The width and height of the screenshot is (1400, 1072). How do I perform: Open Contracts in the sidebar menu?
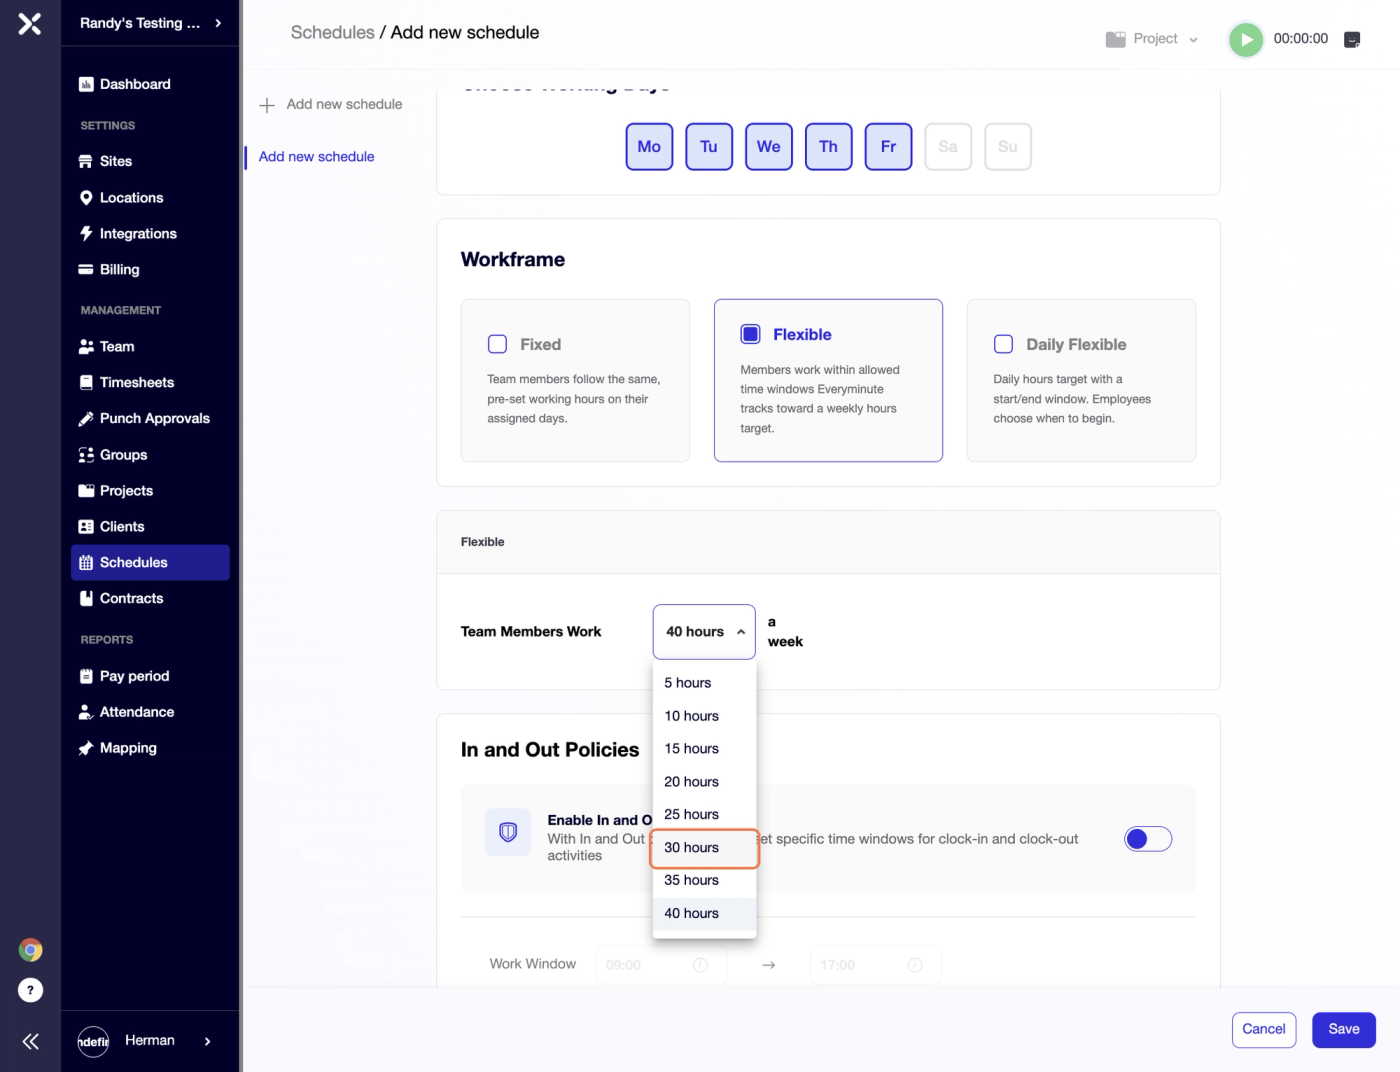[150, 599]
